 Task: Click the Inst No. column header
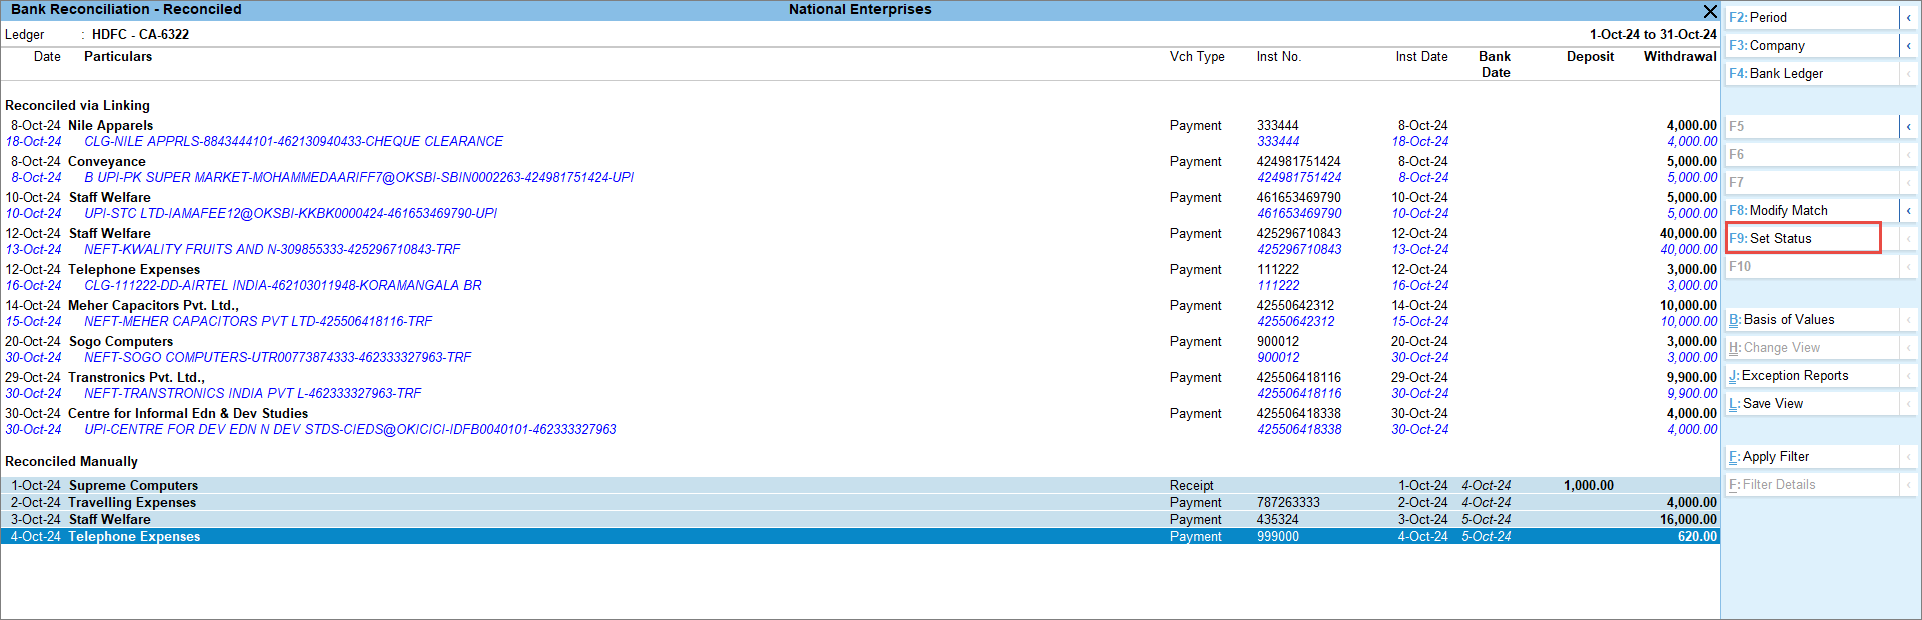tap(1279, 57)
